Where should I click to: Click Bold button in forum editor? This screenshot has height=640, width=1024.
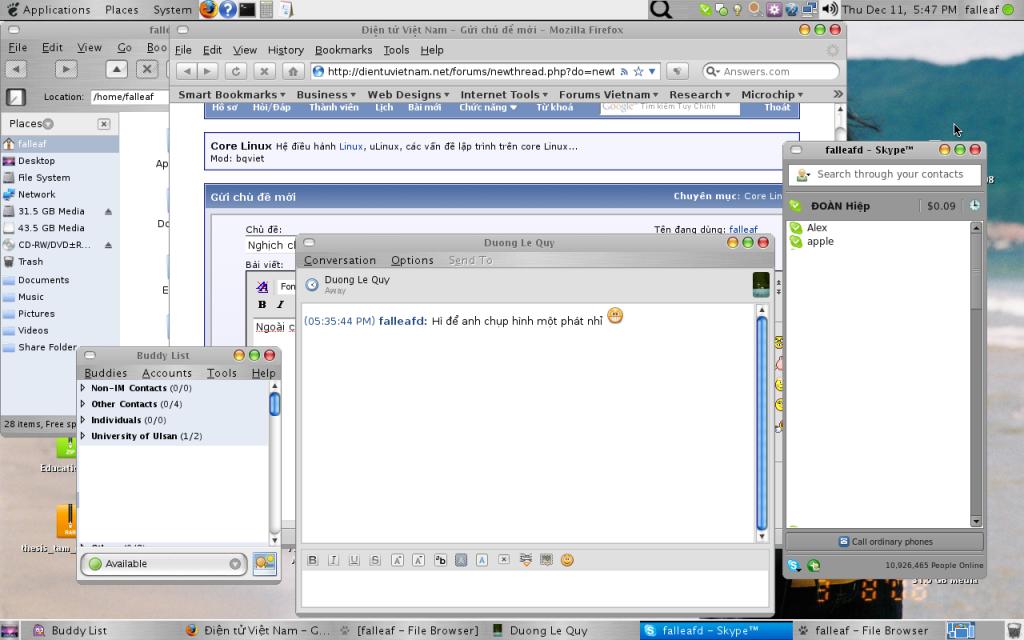[262, 304]
